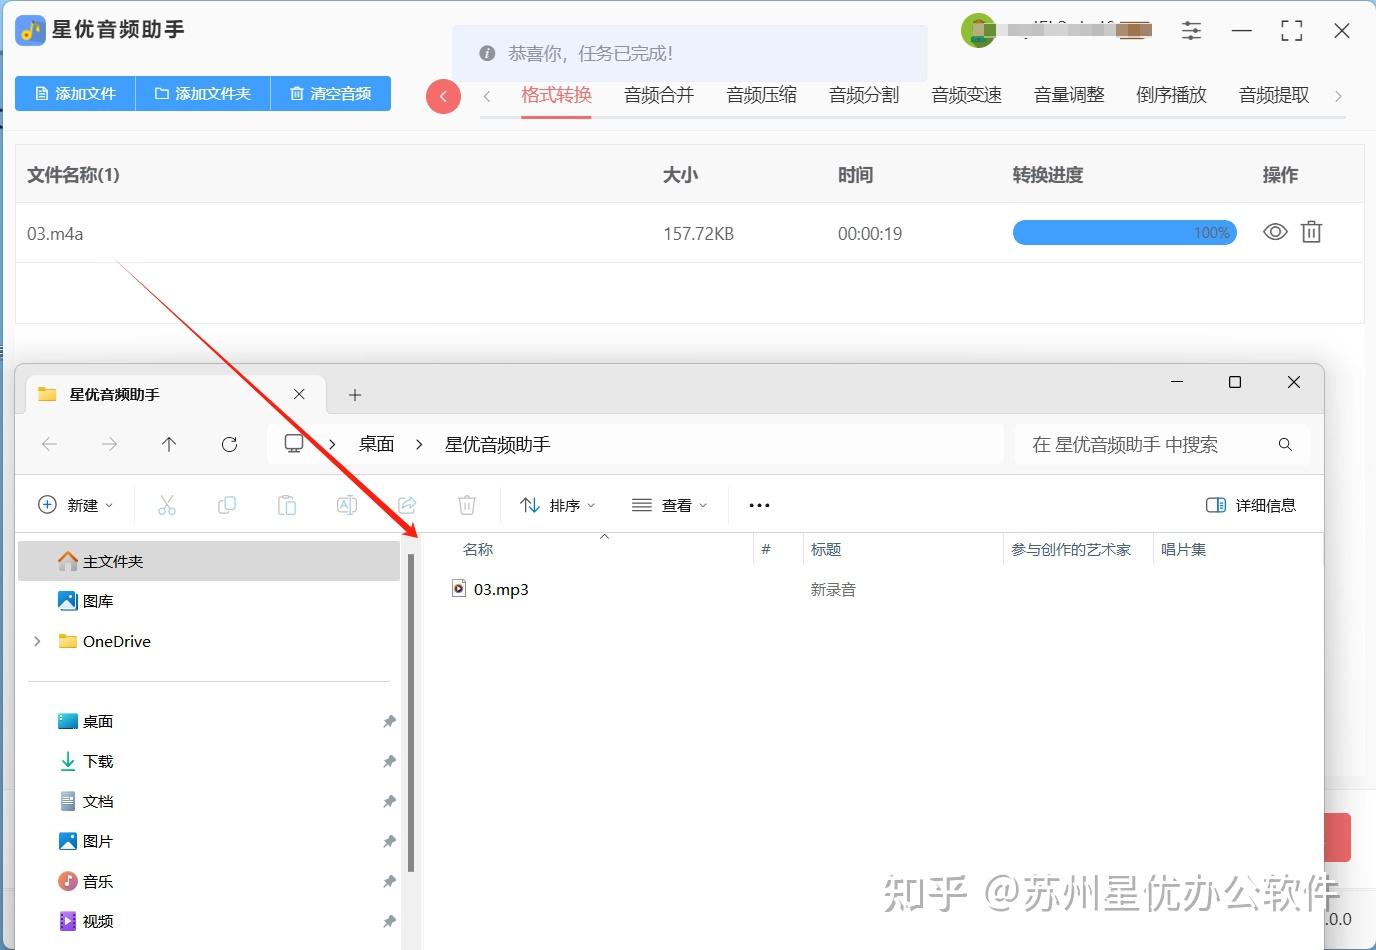This screenshot has height=950, width=1376.
Task: Go back in File Explorer
Action: click(49, 444)
